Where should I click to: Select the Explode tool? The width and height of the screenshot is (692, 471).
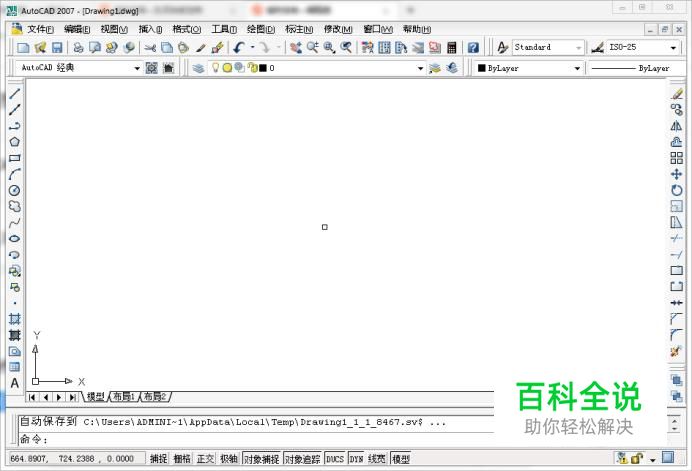677,351
